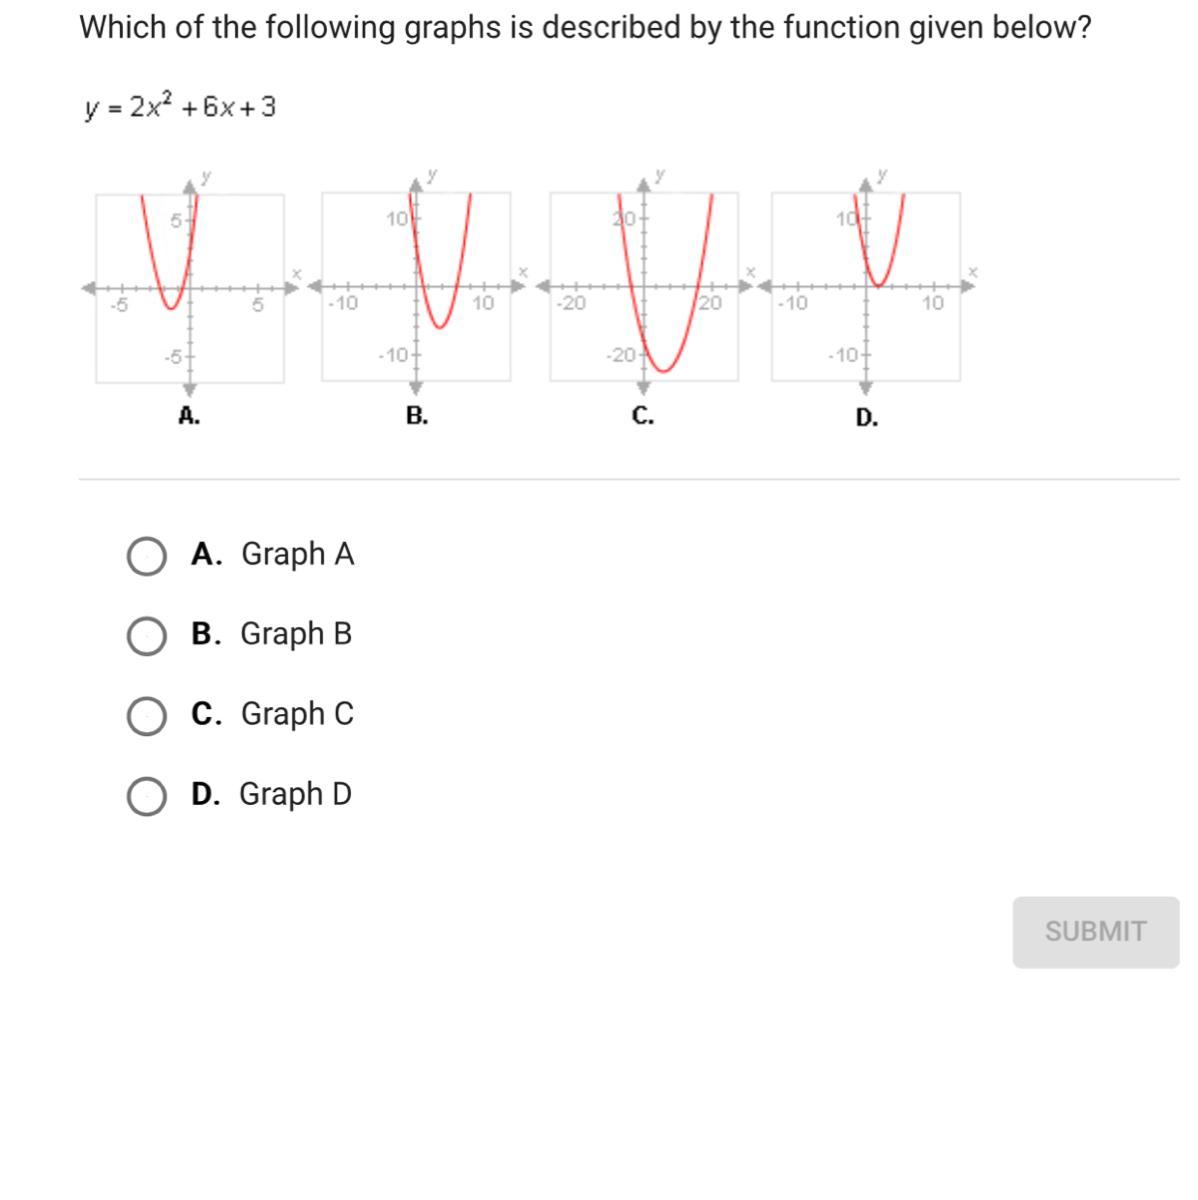Select the Graph B radio button
1198x1200 pixels.
tap(147, 636)
